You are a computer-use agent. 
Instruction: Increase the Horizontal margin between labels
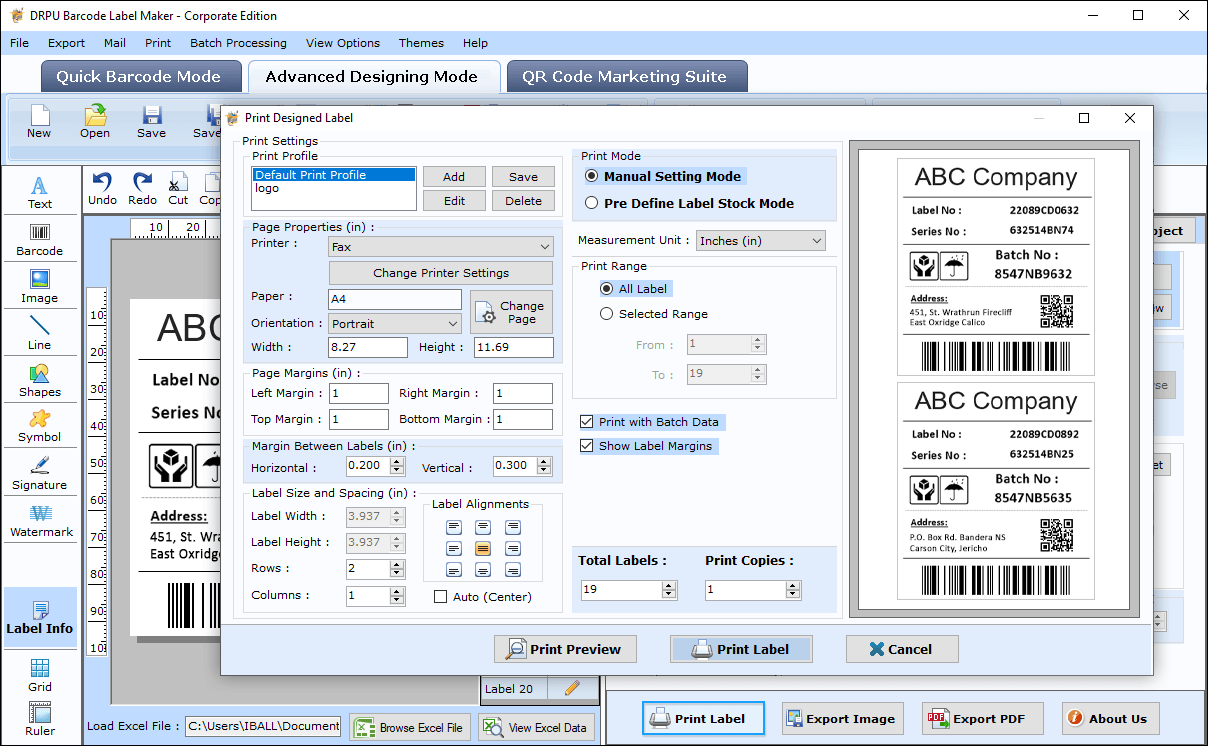tap(398, 462)
